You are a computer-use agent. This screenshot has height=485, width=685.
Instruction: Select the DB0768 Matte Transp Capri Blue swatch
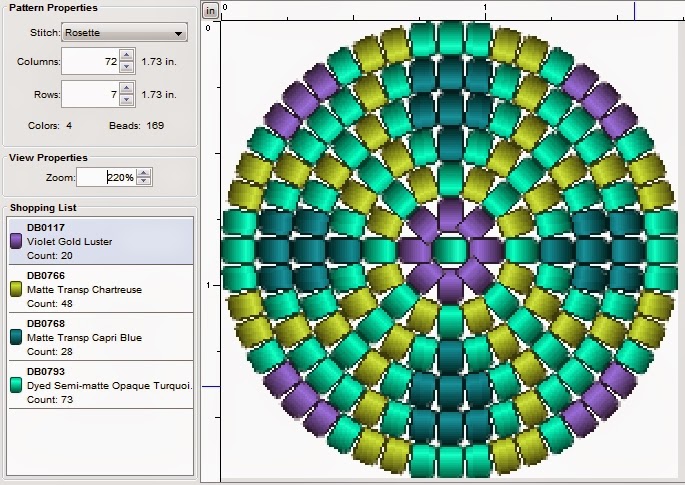tap(16, 337)
